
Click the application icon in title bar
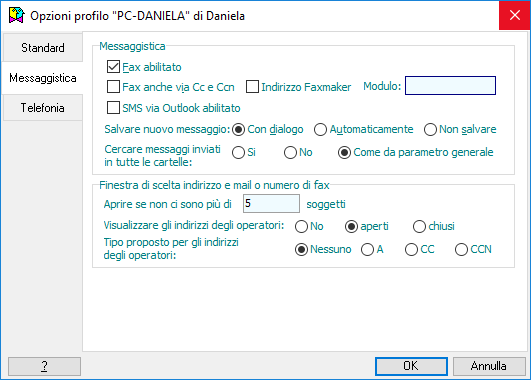(17, 16)
